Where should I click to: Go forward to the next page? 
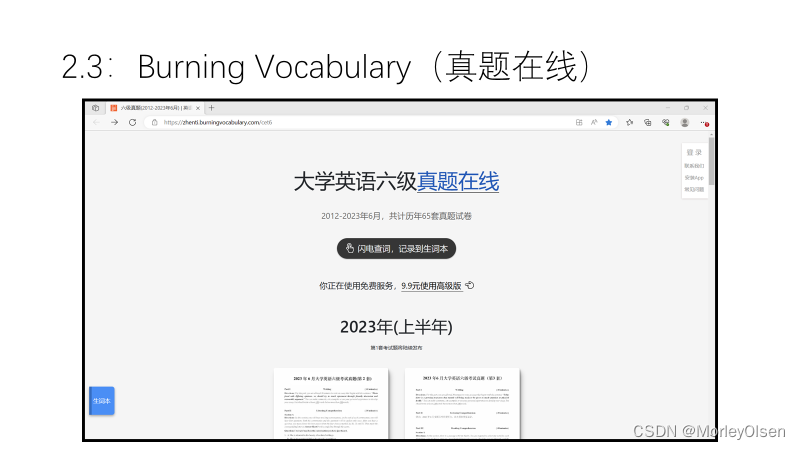click(114, 122)
